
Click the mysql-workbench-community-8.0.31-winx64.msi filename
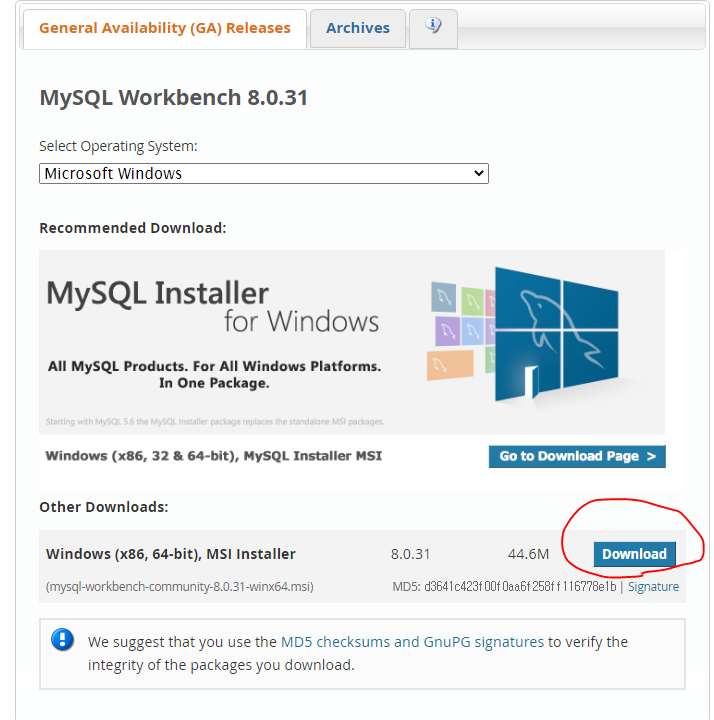pyautogui.click(x=180, y=587)
